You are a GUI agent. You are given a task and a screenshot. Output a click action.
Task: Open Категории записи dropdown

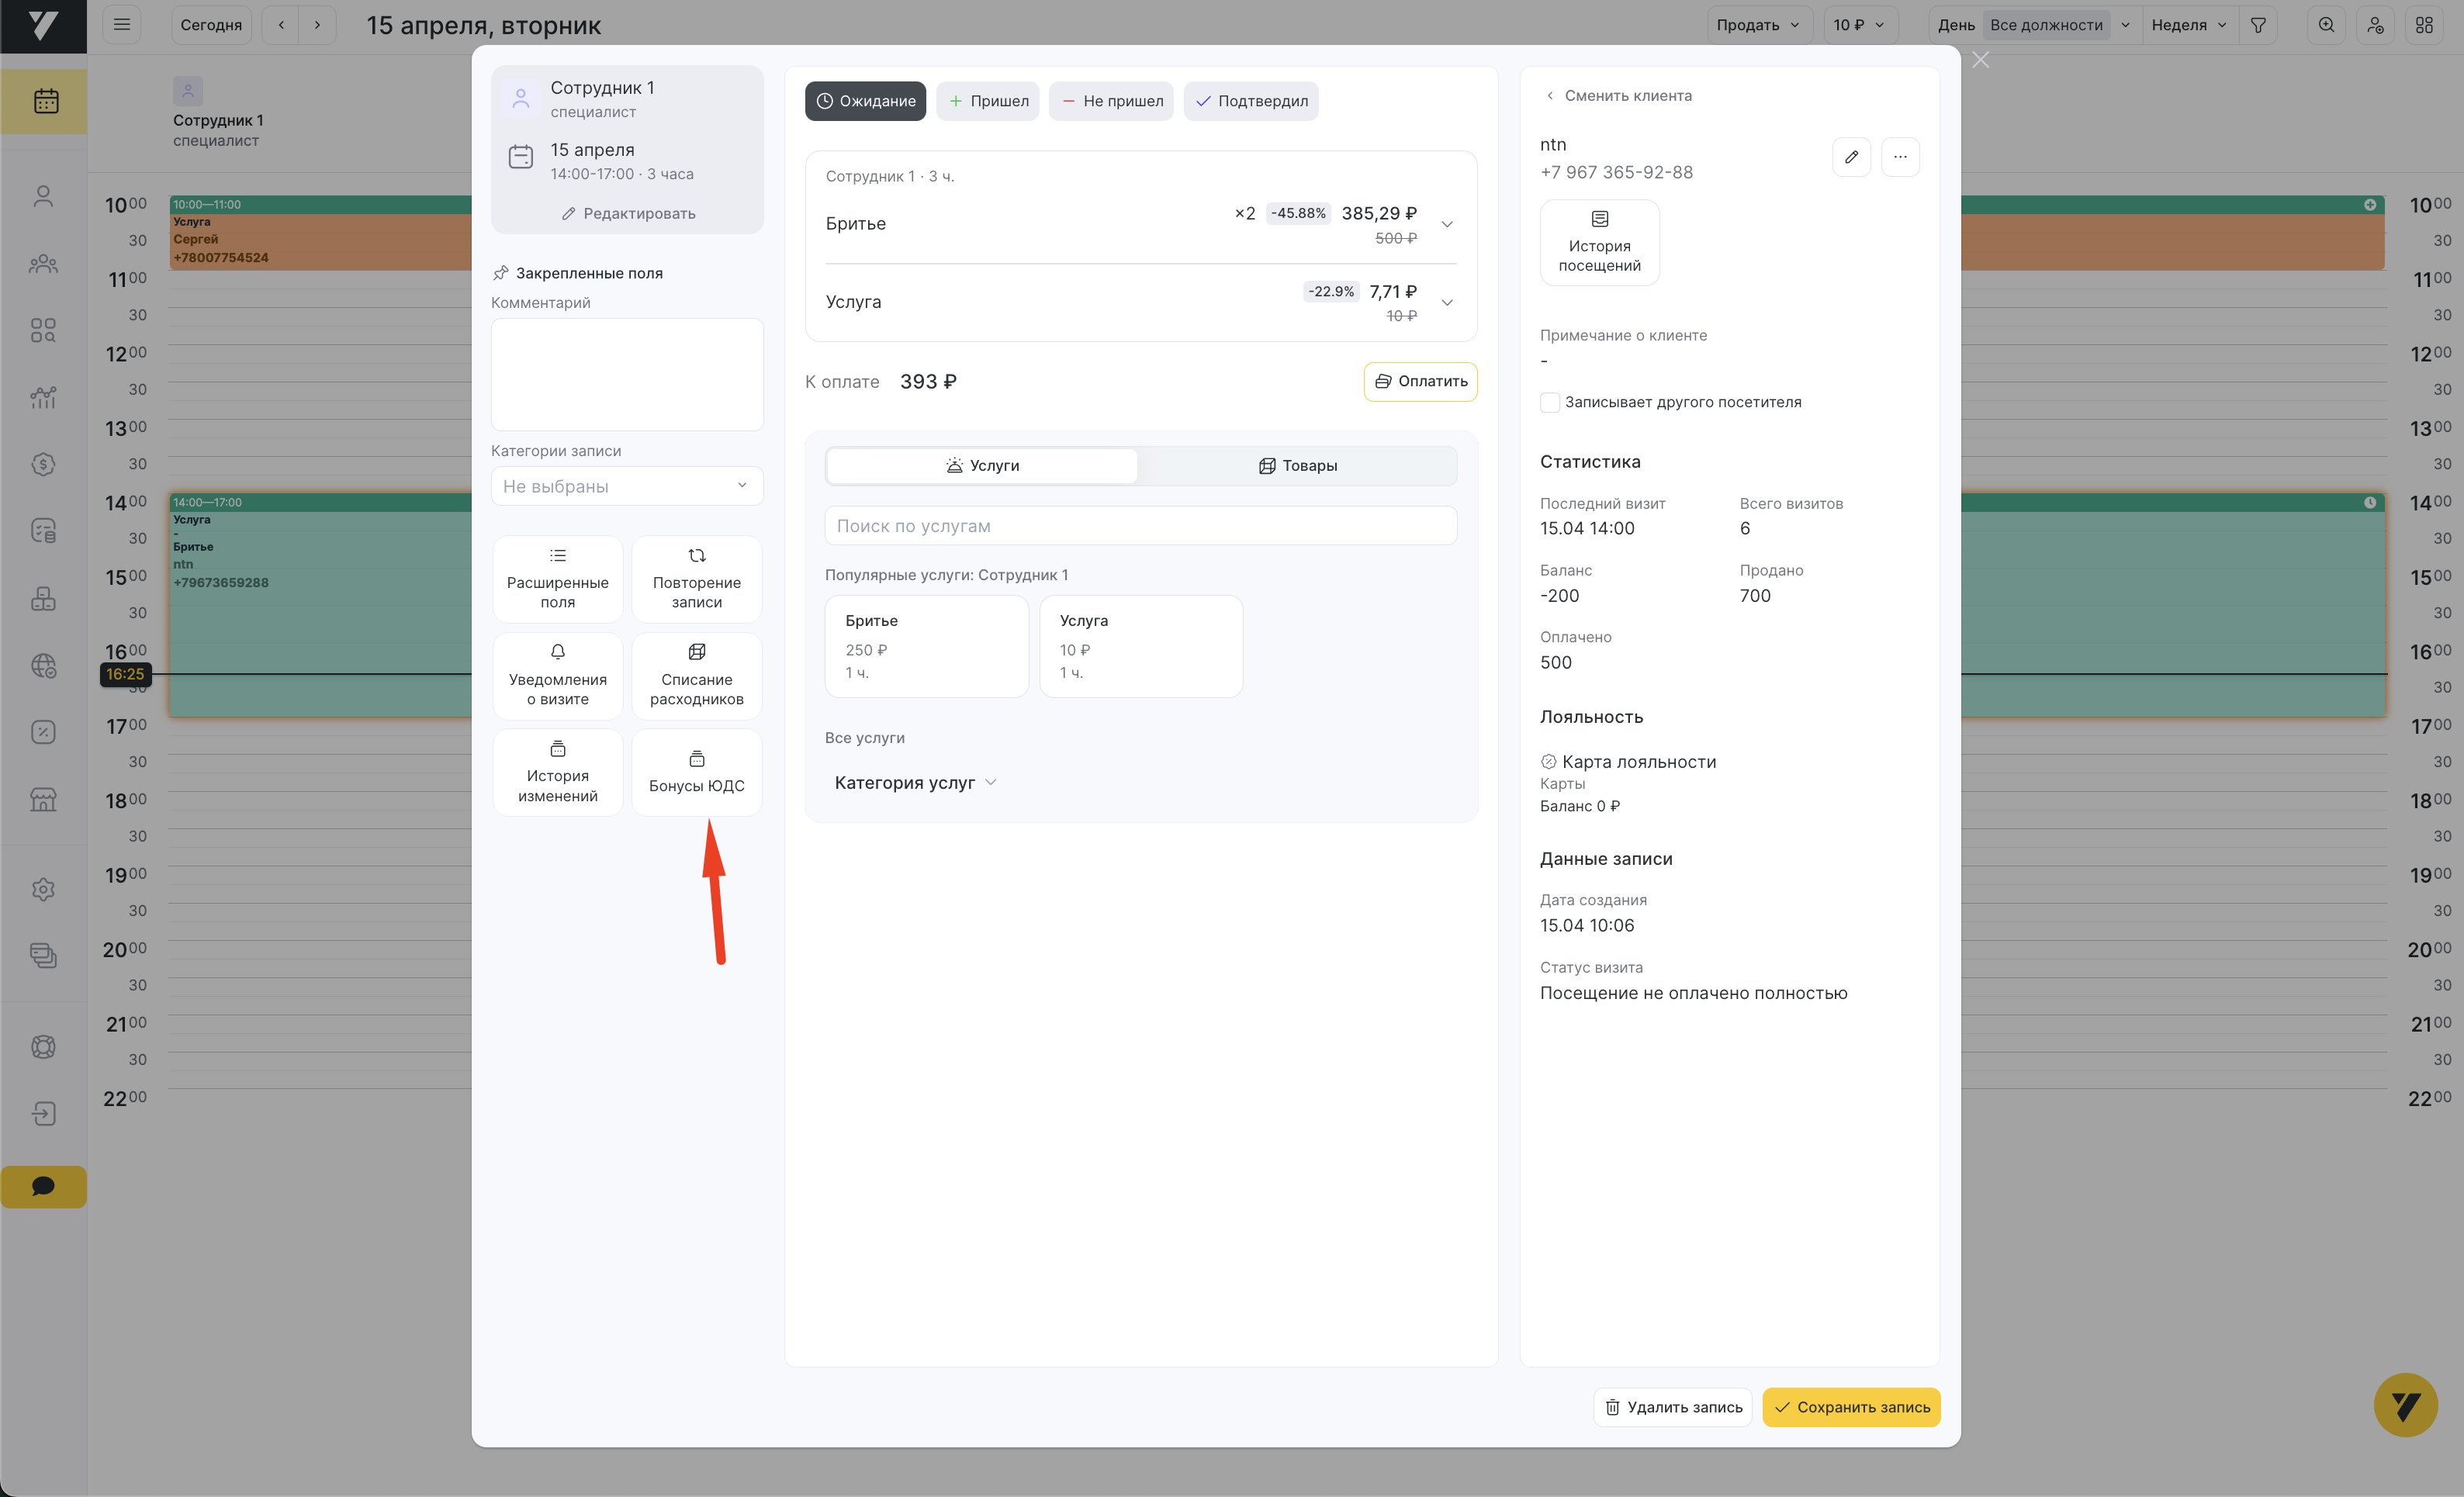click(x=626, y=486)
